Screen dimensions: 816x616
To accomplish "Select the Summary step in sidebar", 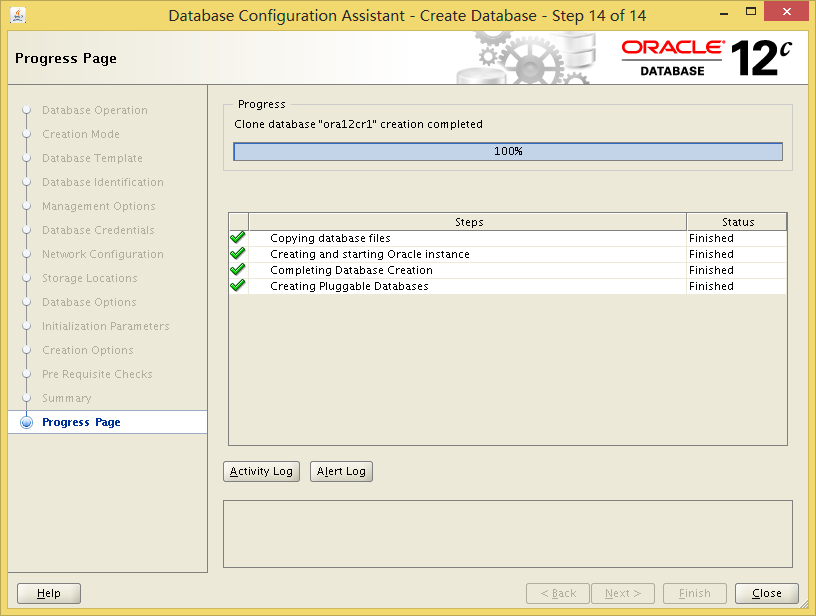I will coord(66,398).
